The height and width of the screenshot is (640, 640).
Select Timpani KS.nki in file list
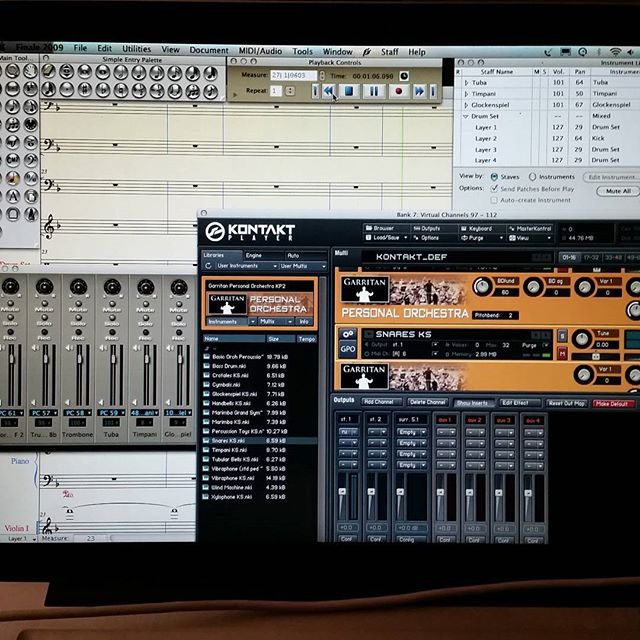(x=226, y=450)
